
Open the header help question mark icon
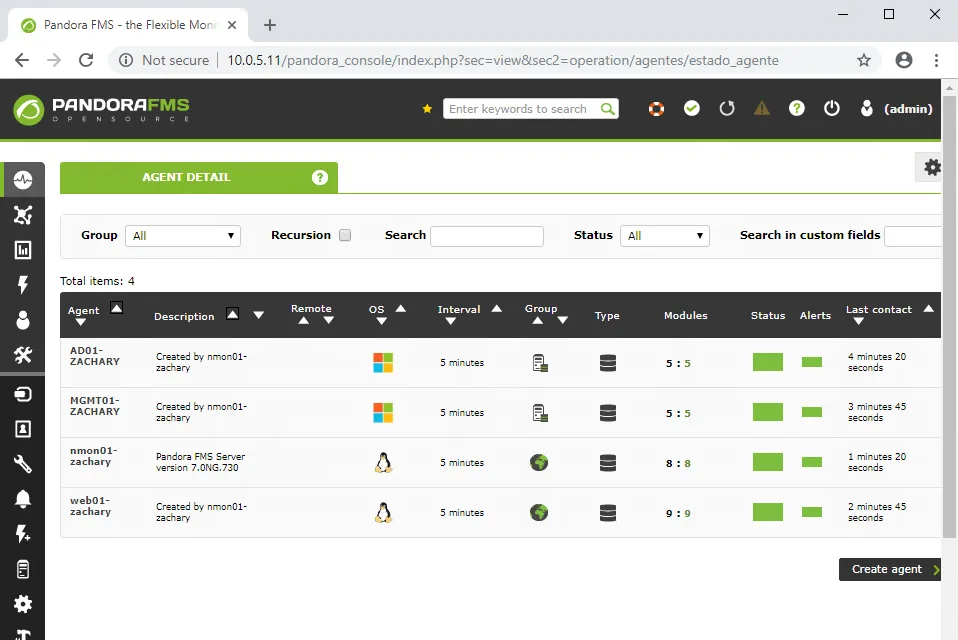coord(796,109)
